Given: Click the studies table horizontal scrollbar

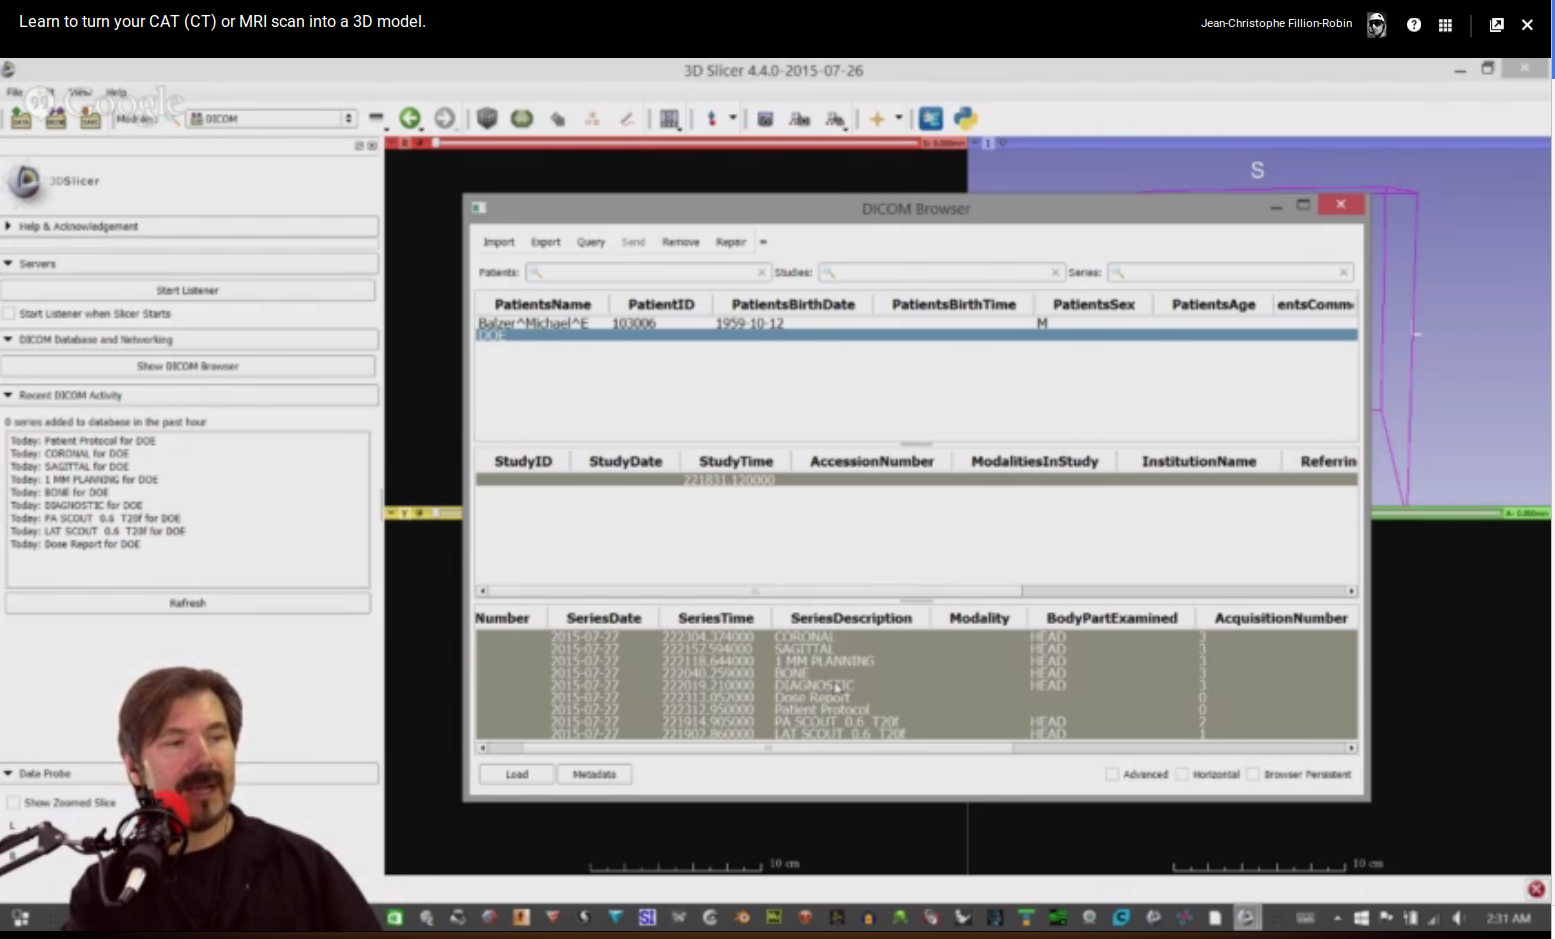Looking at the screenshot, I should coord(916,591).
